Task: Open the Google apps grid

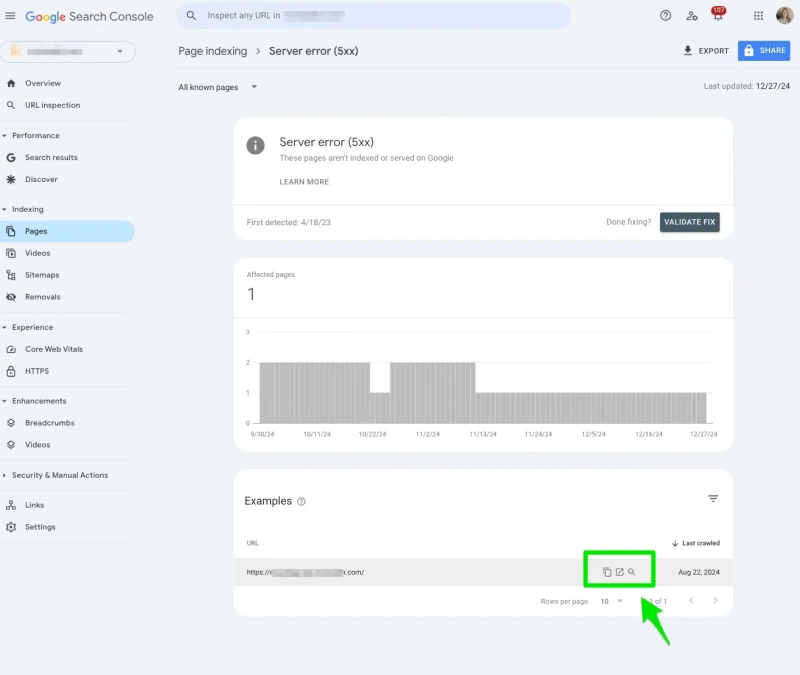Action: pos(758,16)
